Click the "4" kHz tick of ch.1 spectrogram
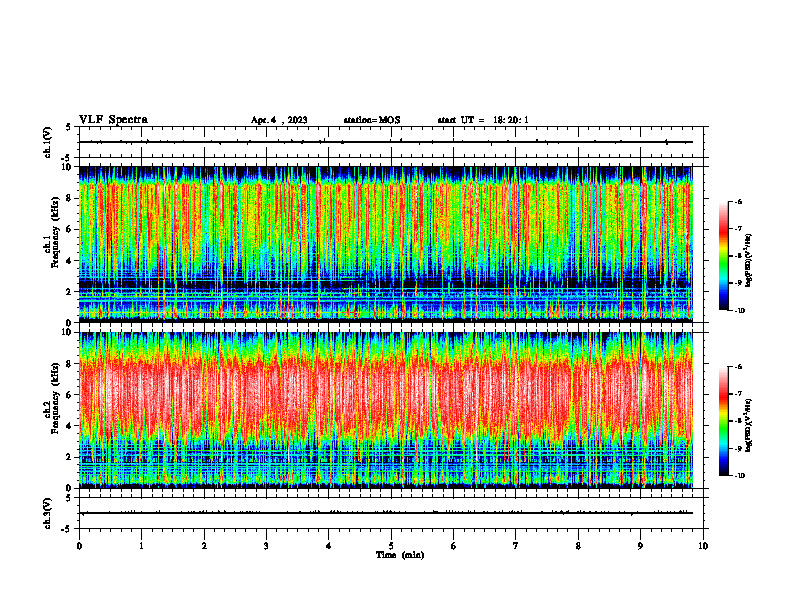Screen dimensions: 792x612 (x=70, y=261)
